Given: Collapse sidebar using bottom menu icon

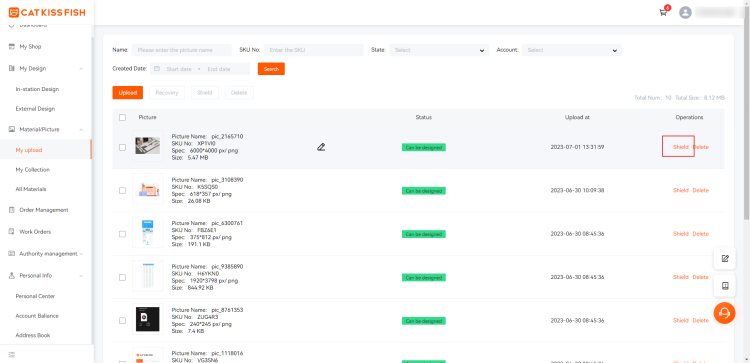Looking at the screenshot, I should [12, 354].
